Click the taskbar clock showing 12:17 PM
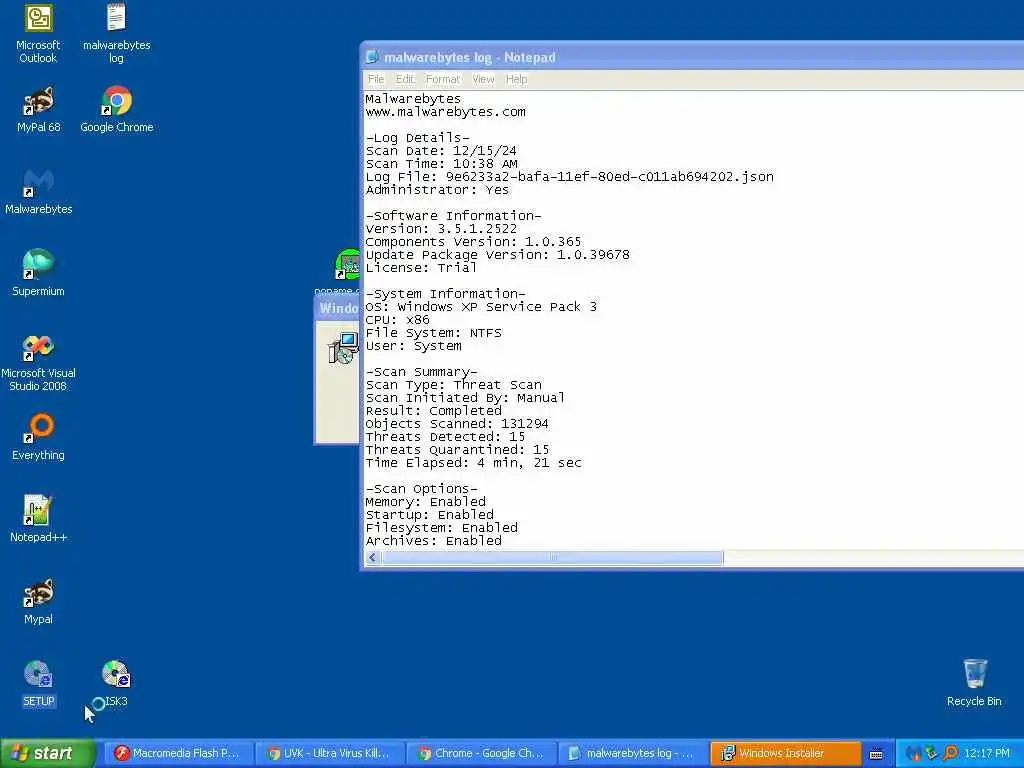Image resolution: width=1024 pixels, height=768 pixels. coord(987,753)
